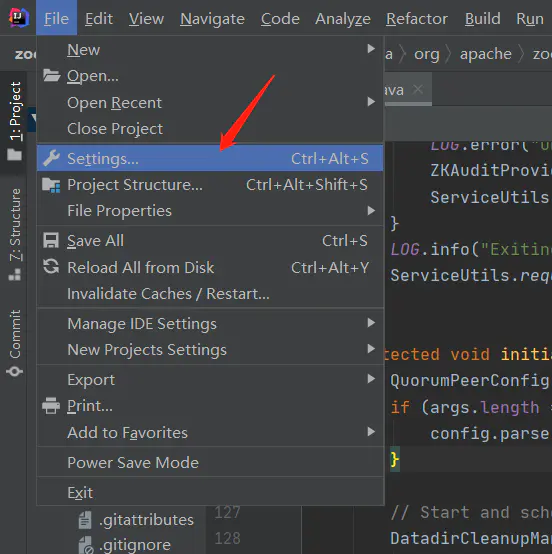Close the open java editor tab
552x554 pixels.
tap(418, 89)
